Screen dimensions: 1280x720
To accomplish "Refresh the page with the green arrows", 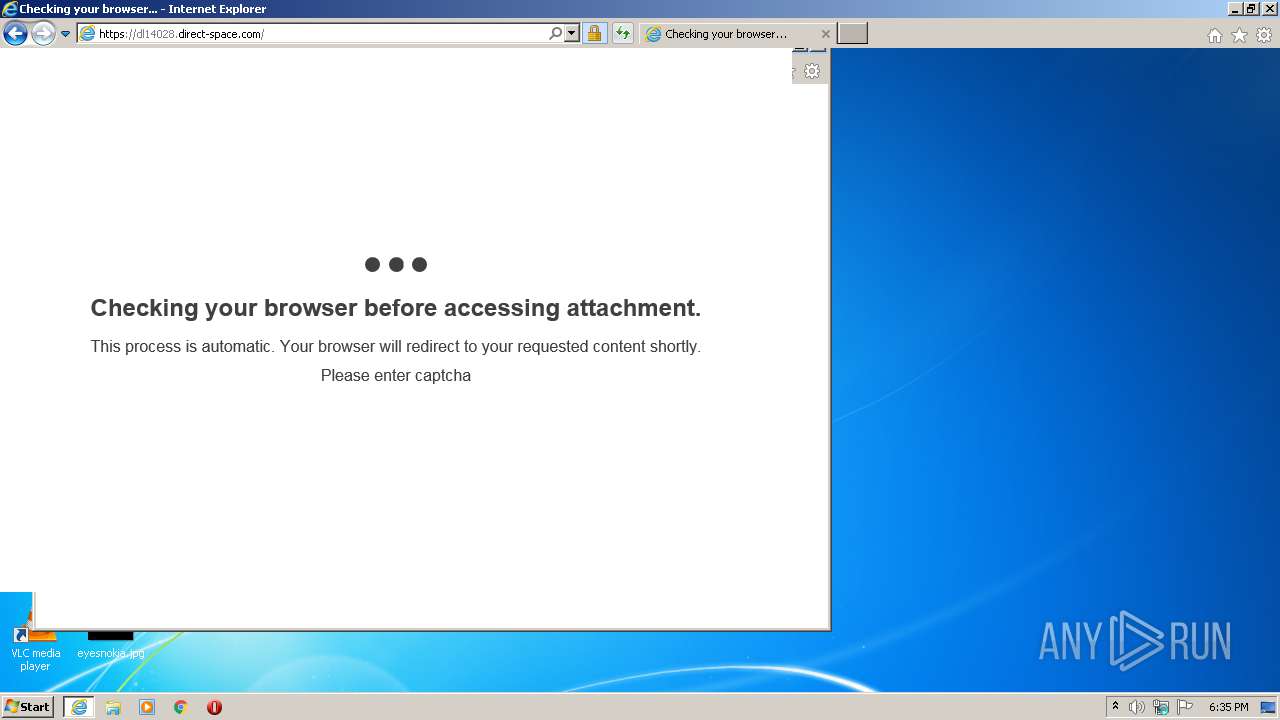I will pos(623,34).
